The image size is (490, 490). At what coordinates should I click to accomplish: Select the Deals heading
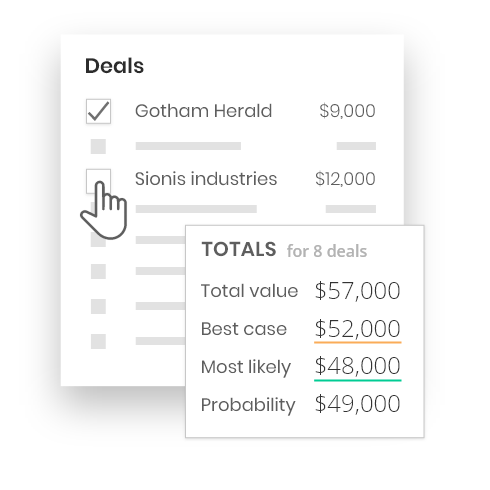tap(114, 66)
